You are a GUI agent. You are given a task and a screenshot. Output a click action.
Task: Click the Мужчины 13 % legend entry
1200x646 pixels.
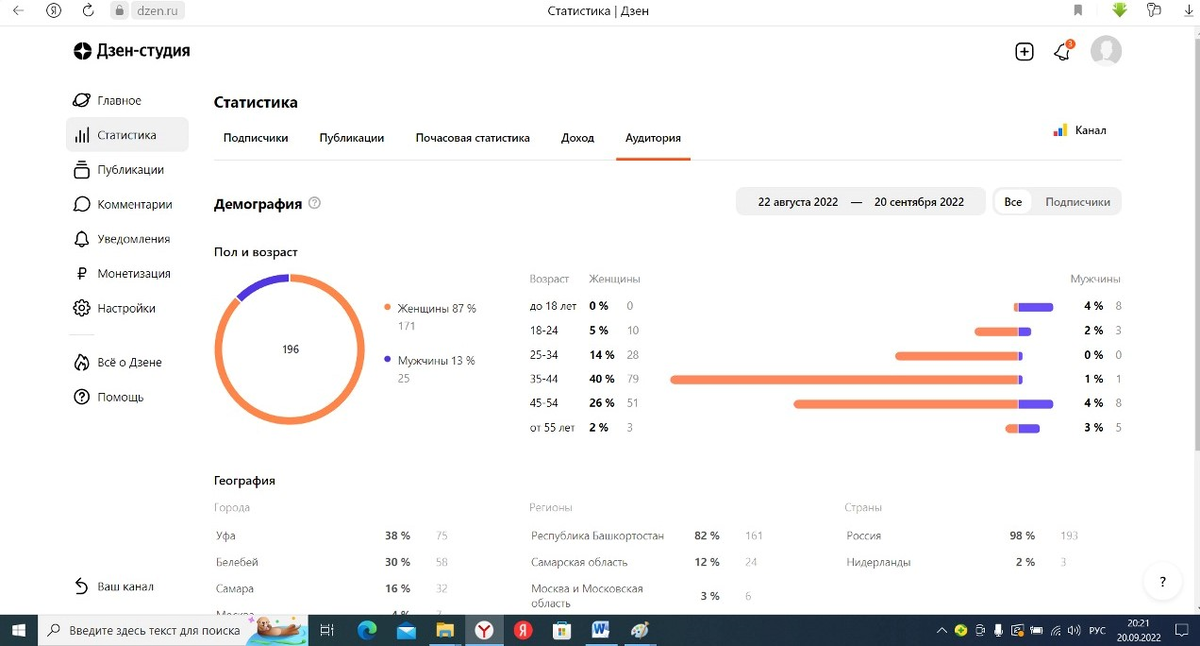pos(430,360)
